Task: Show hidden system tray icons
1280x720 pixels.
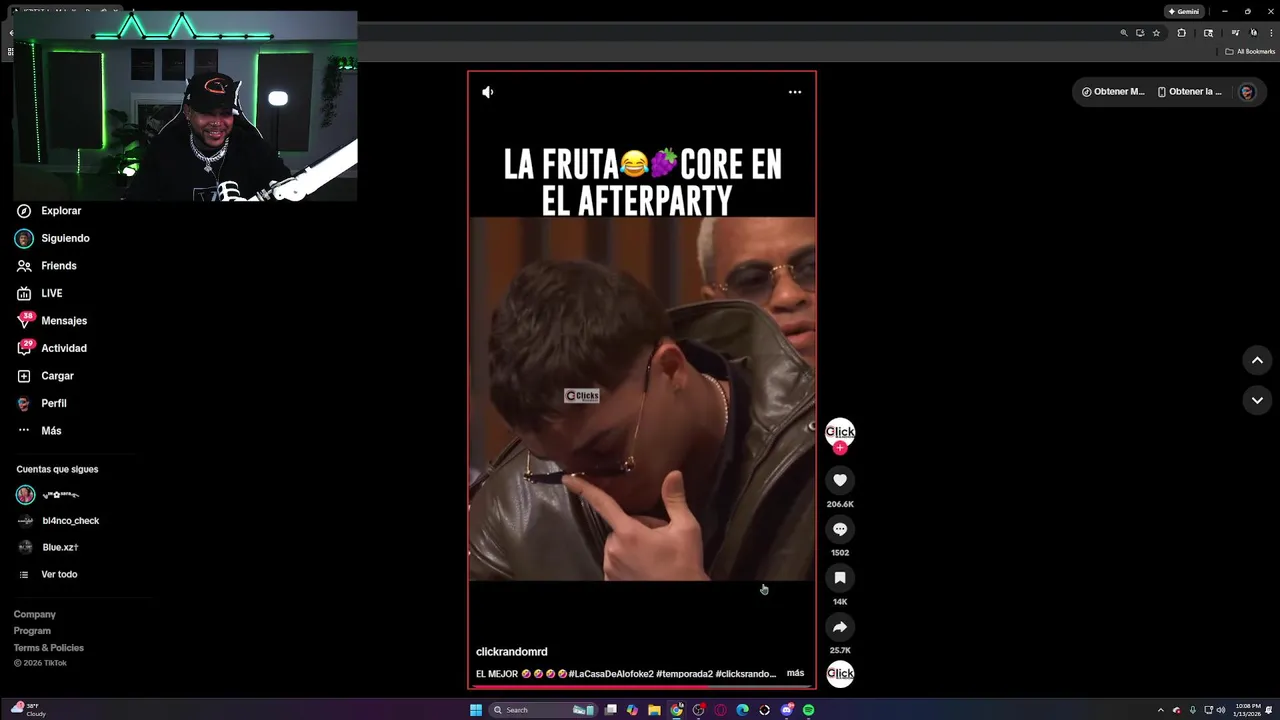Action: click(1160, 710)
